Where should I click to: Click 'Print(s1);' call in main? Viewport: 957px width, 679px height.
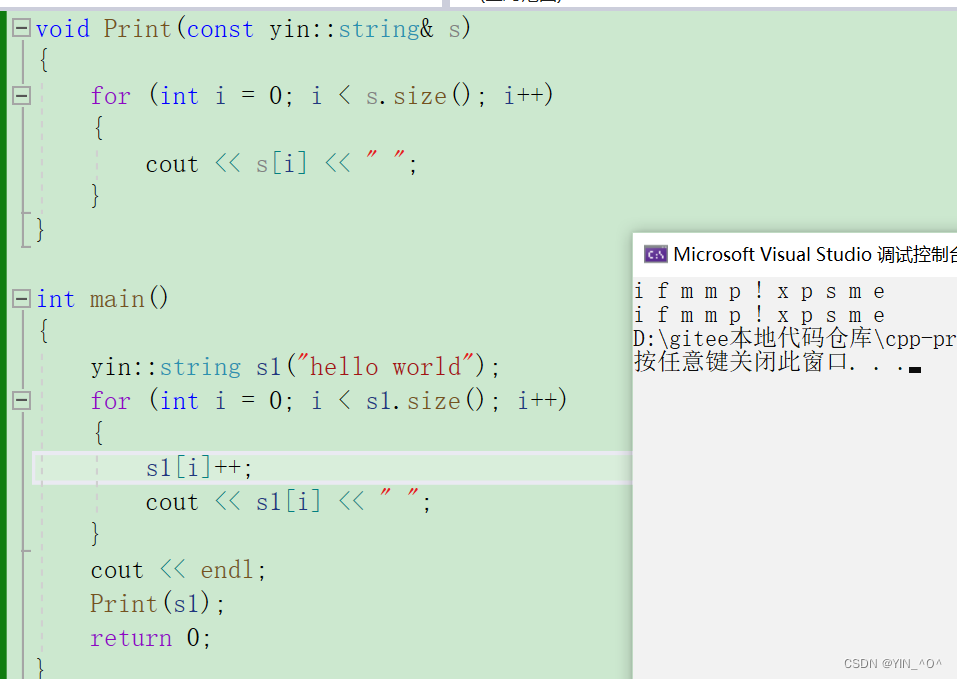(x=157, y=604)
